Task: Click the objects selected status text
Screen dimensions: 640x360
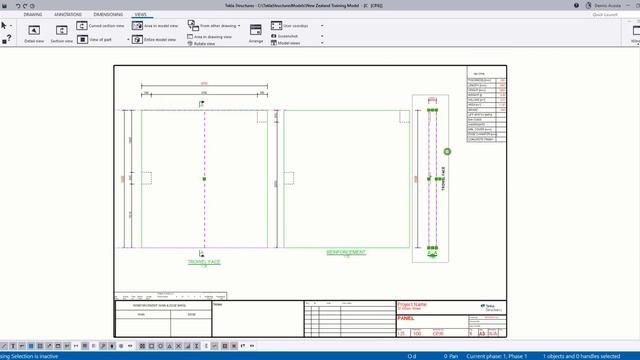Action: click(x=581, y=356)
